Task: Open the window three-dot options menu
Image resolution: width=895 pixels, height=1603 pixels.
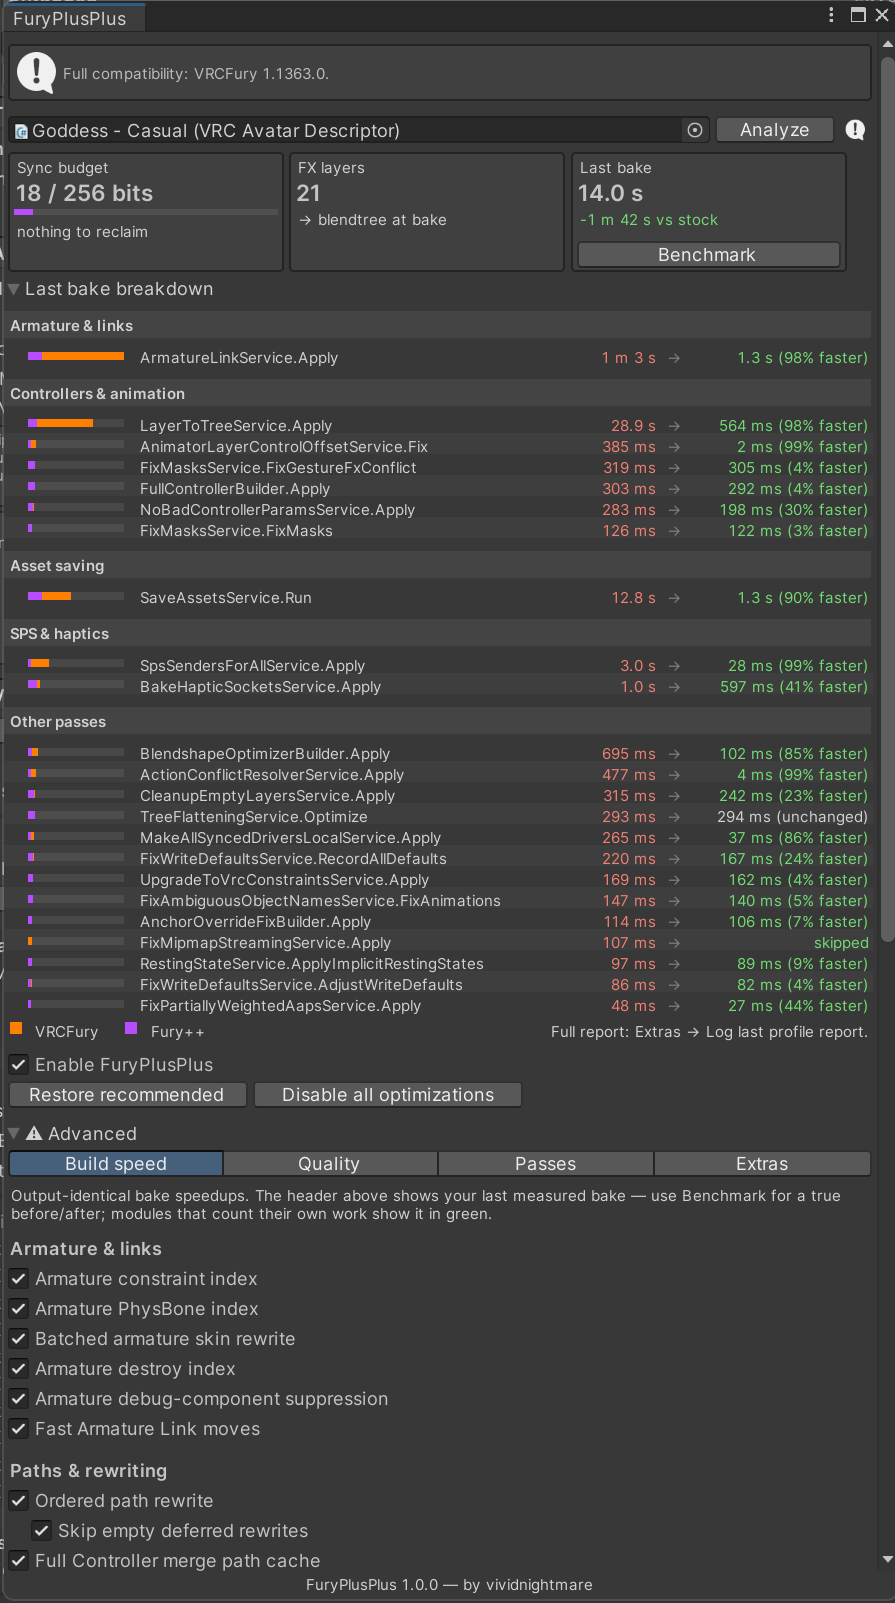Action: pyautogui.click(x=831, y=14)
